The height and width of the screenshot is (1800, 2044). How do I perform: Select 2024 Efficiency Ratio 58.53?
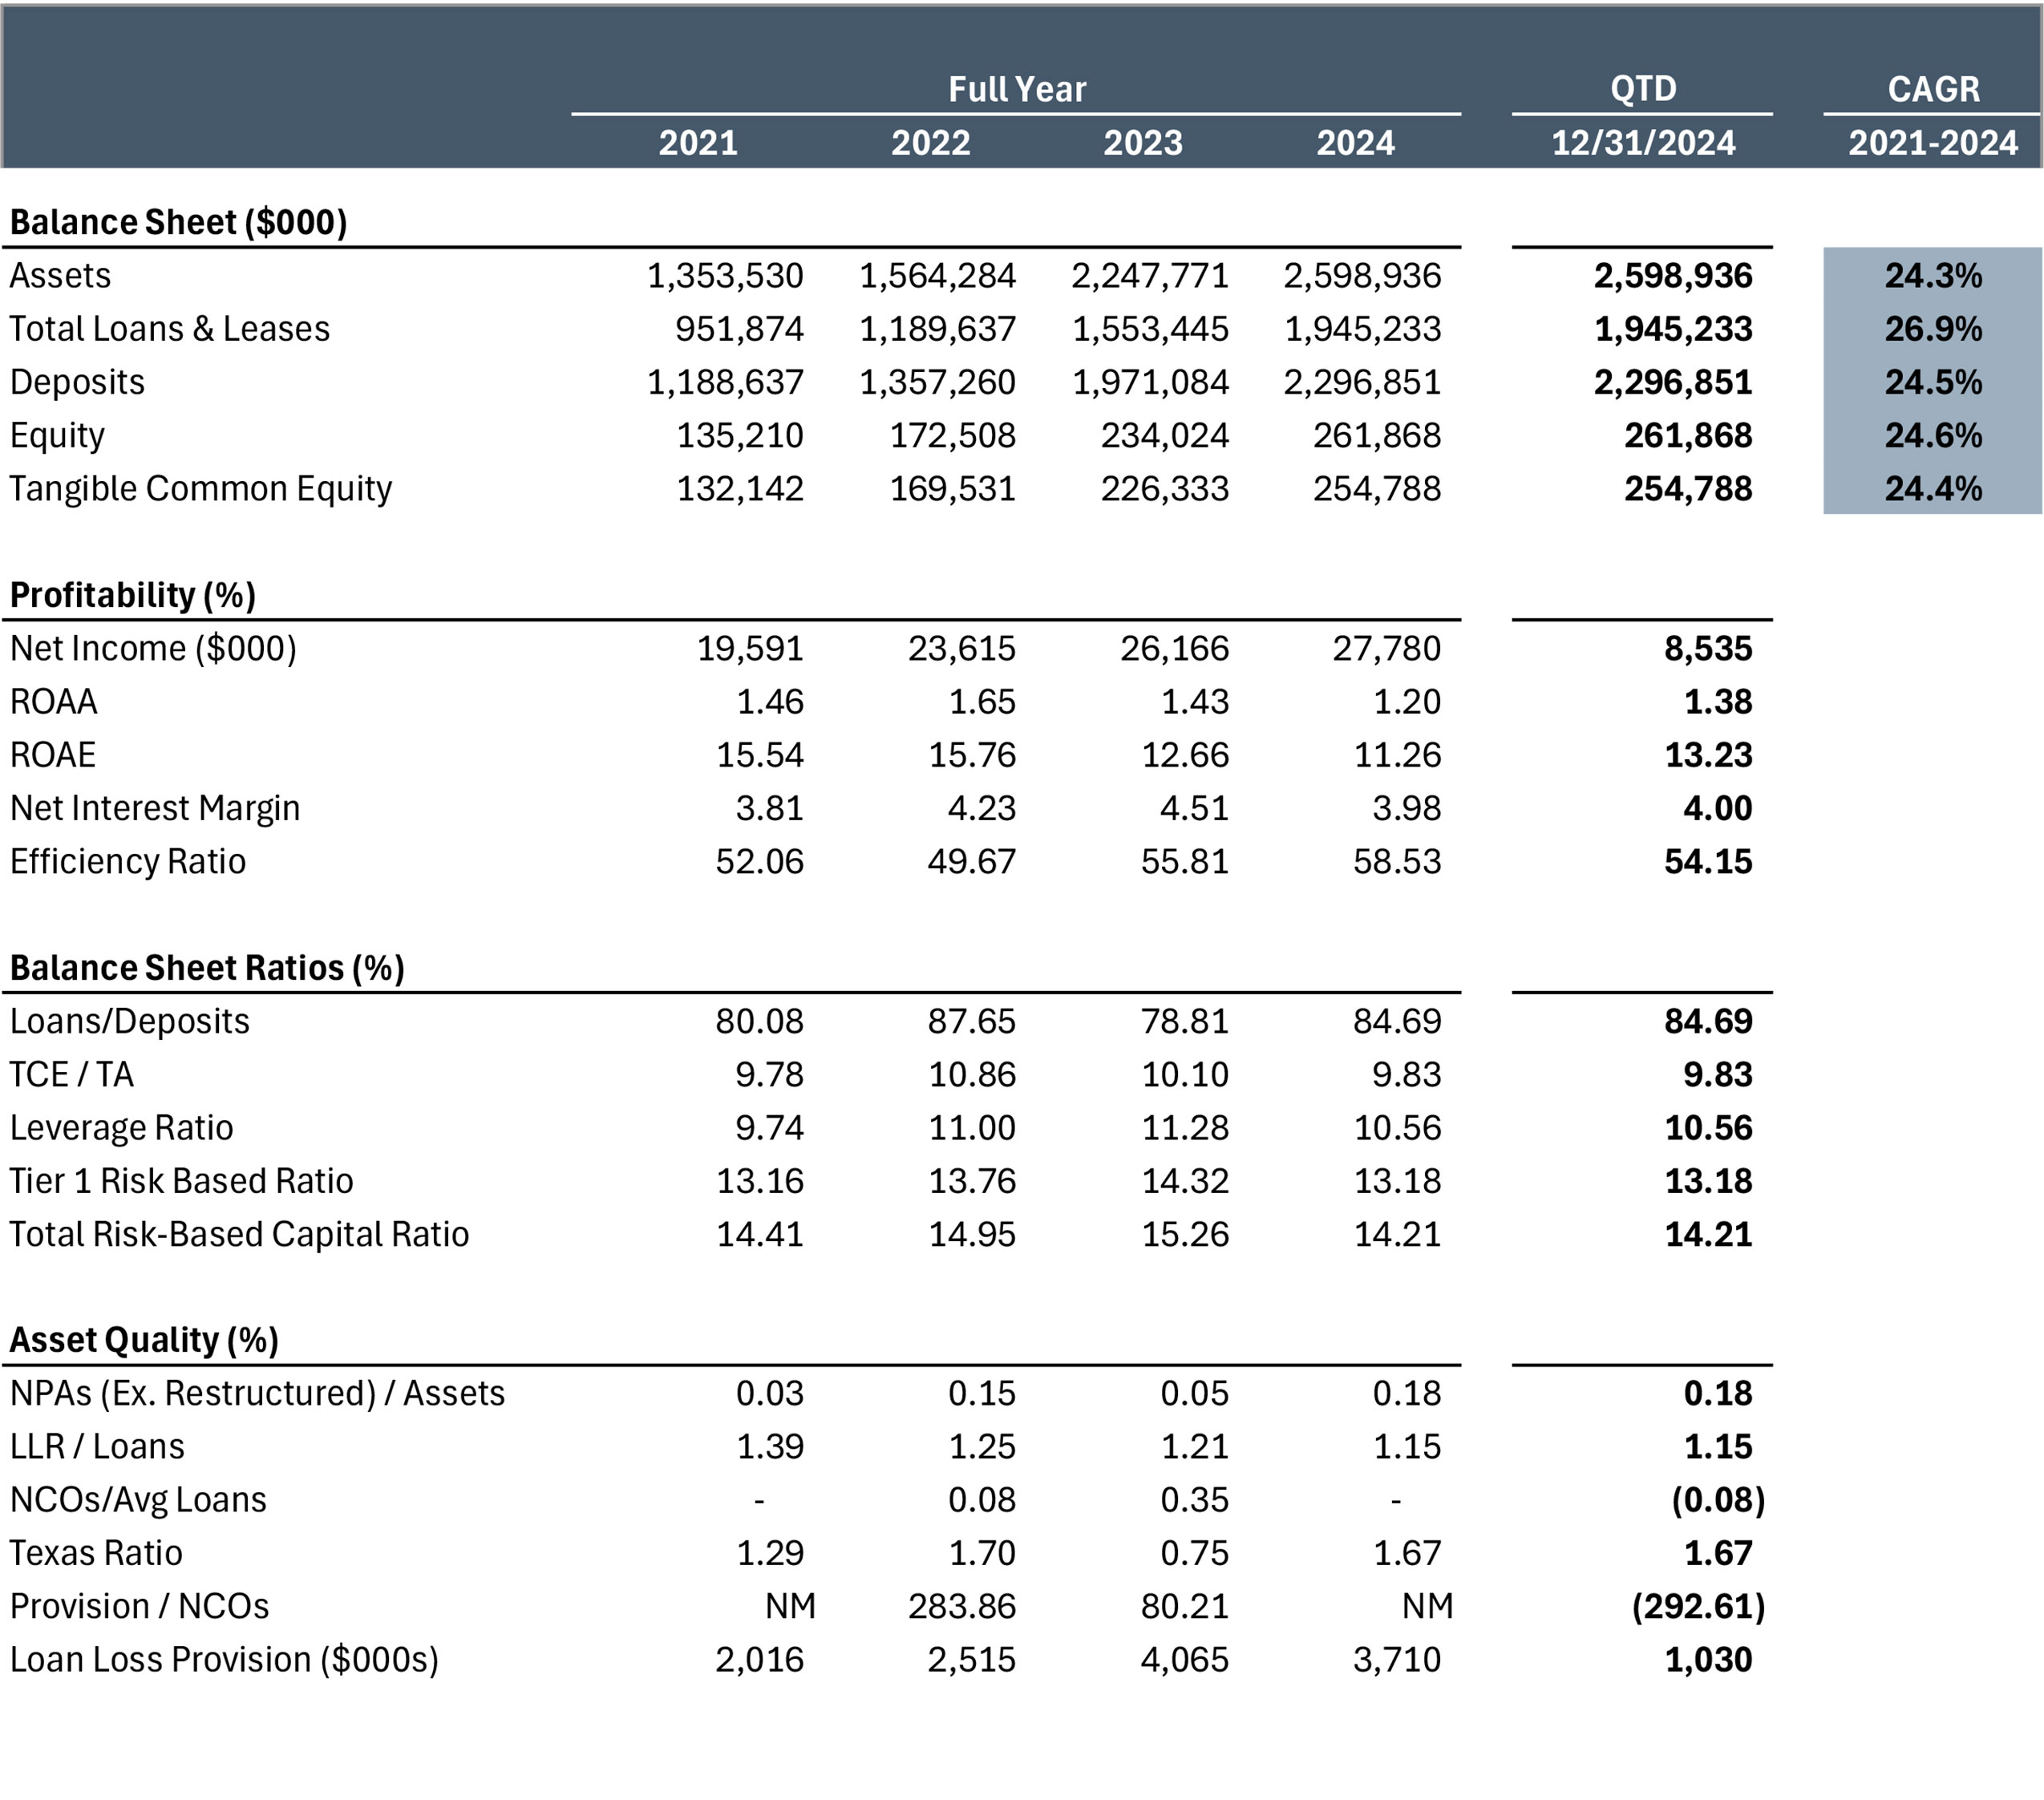[1397, 861]
